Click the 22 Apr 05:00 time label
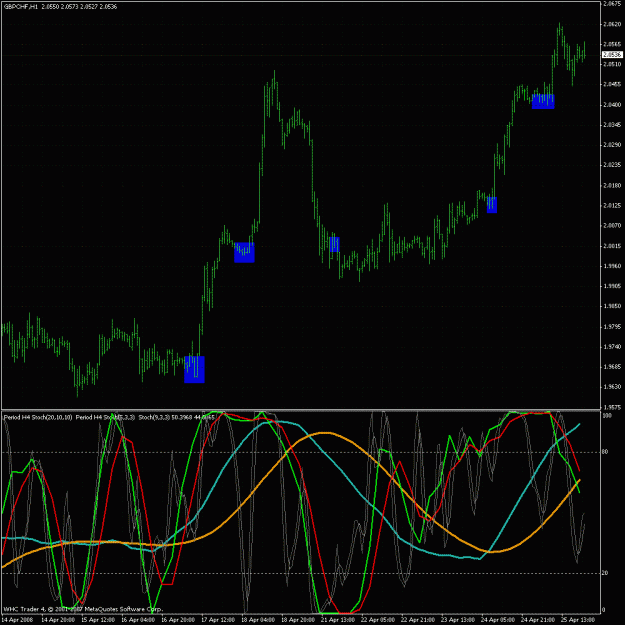 [377, 620]
